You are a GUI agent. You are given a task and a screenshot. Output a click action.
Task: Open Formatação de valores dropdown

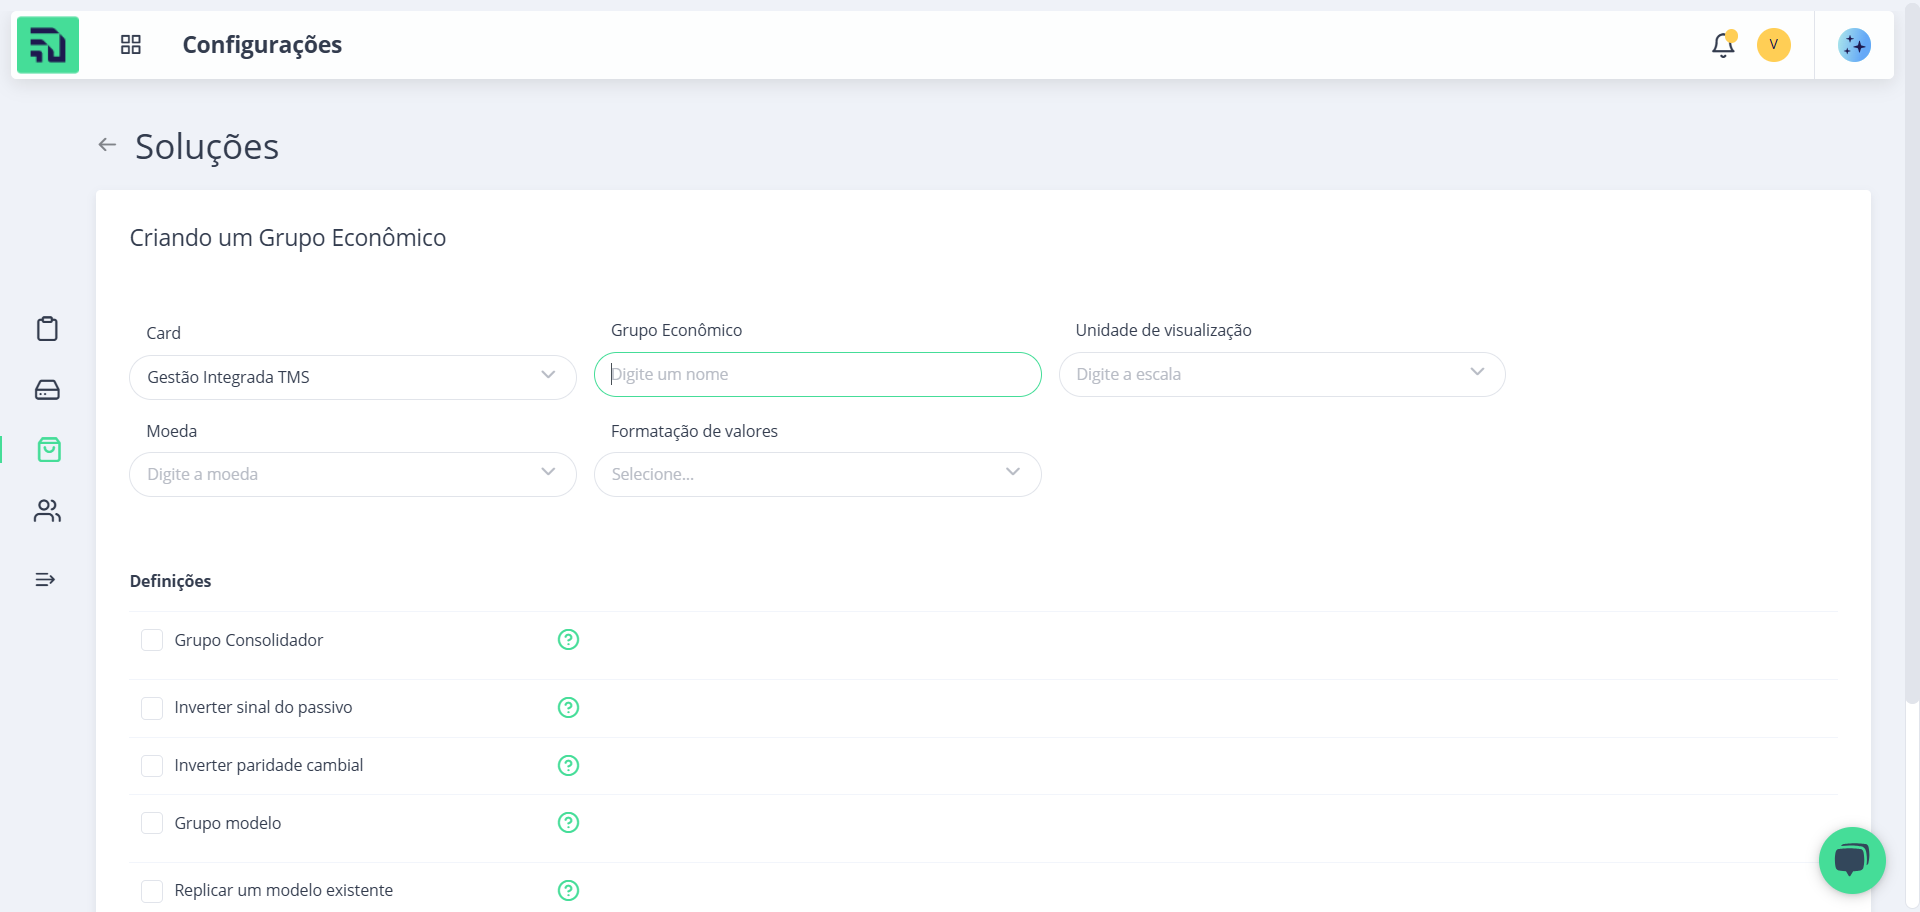818,474
